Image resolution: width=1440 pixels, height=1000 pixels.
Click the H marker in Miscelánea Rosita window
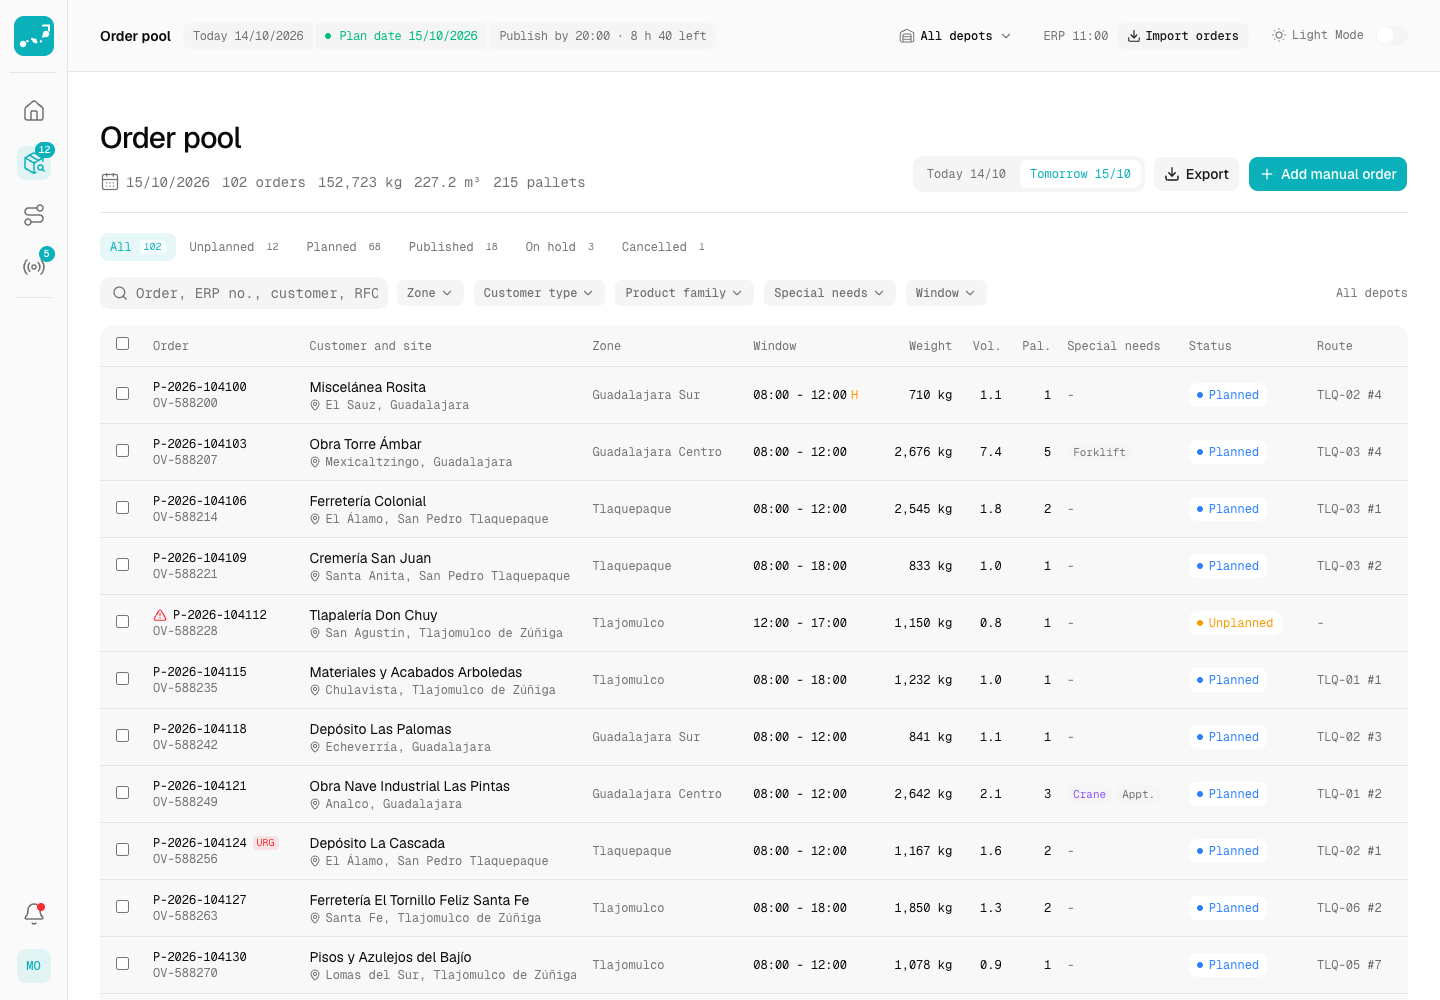click(855, 395)
